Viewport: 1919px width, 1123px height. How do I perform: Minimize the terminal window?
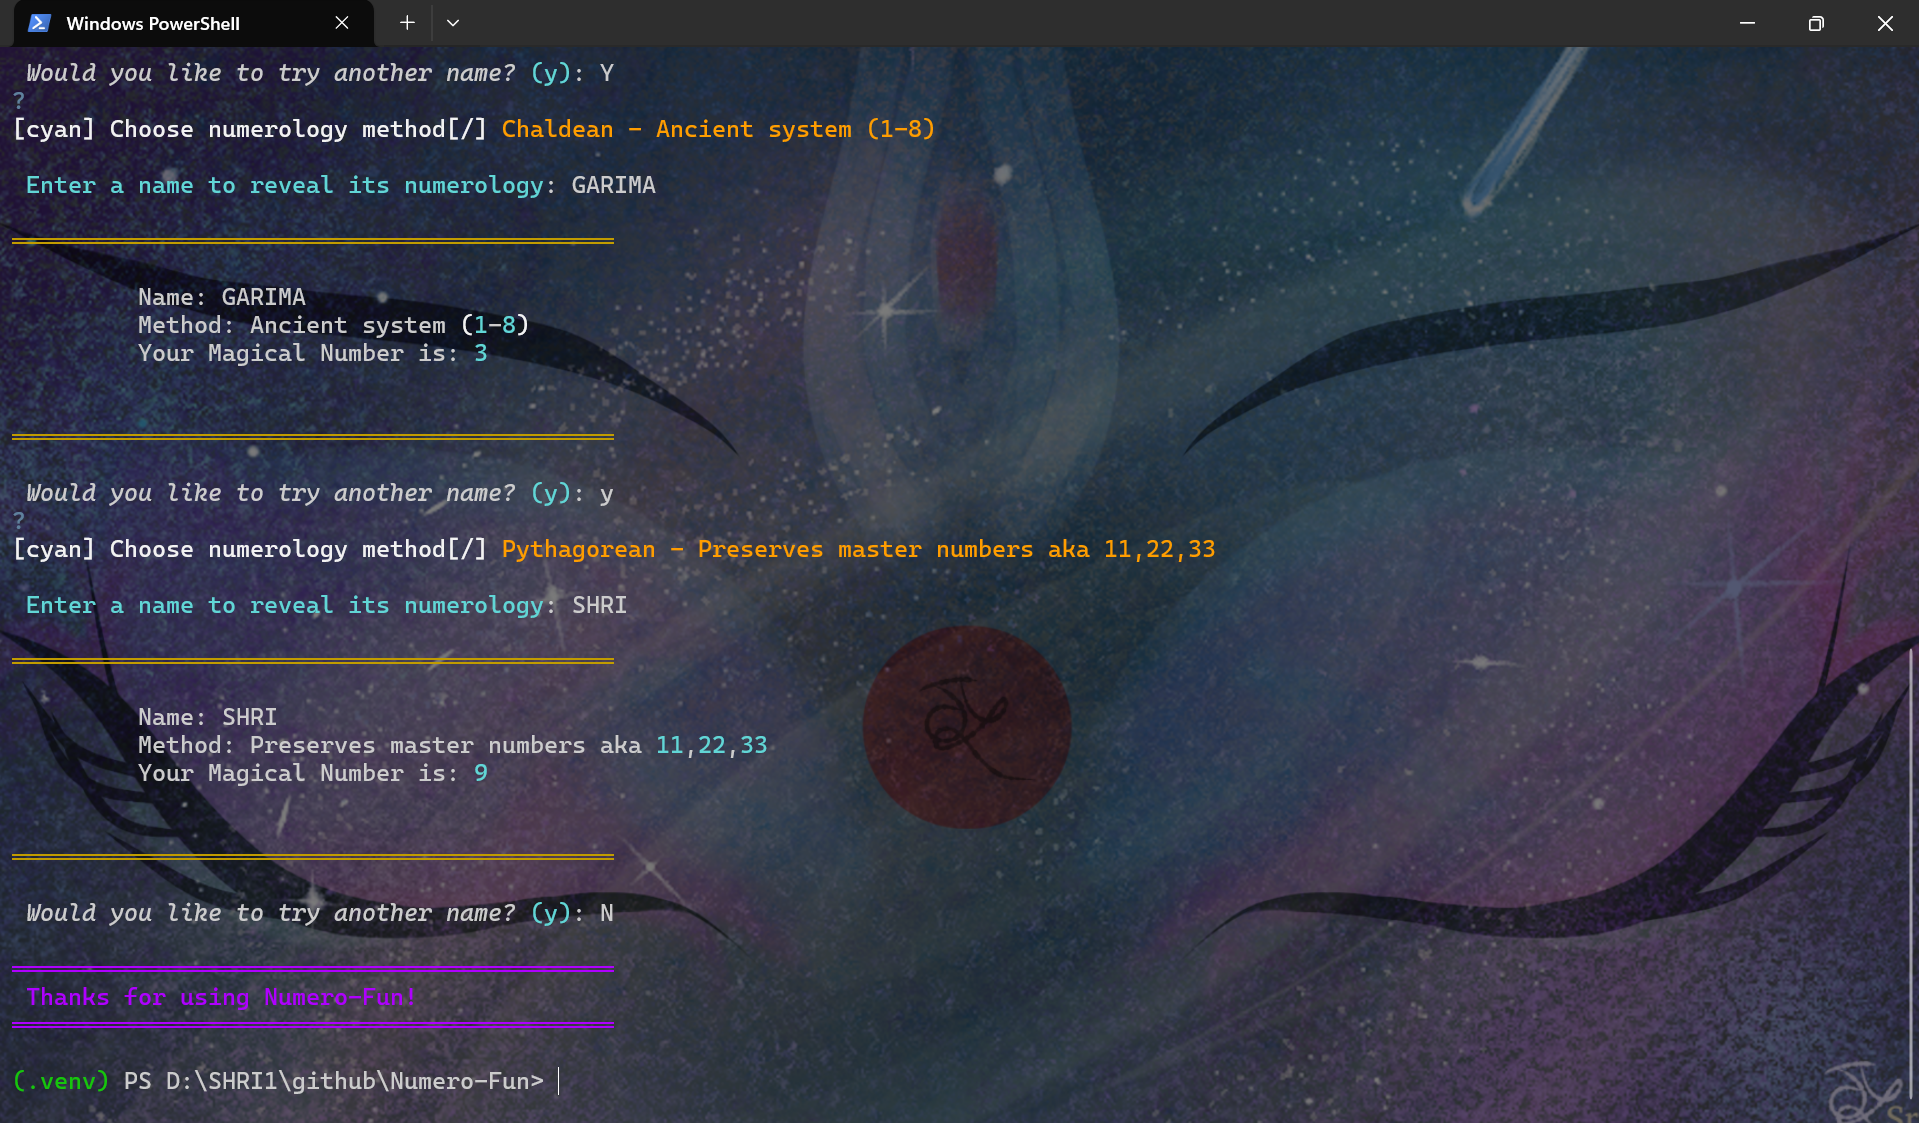[x=1747, y=23]
